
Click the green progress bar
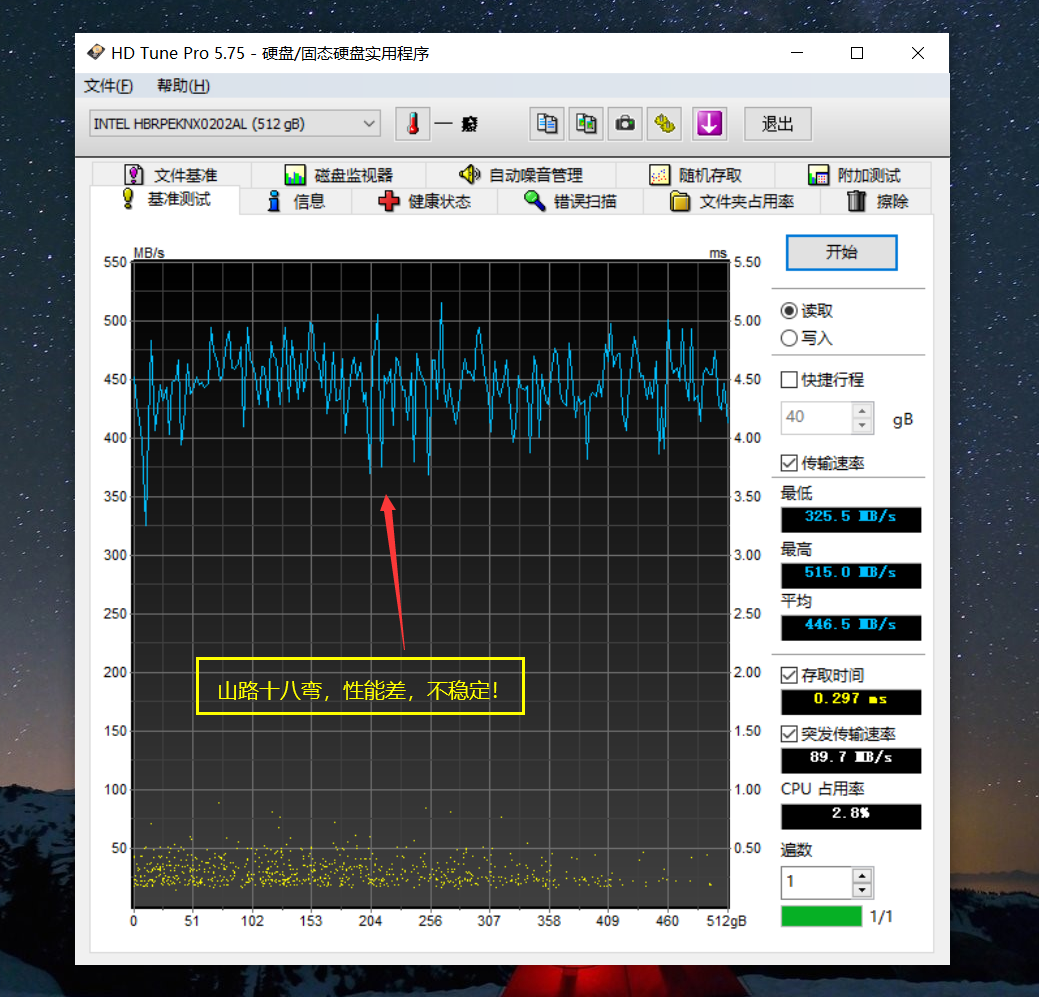(x=822, y=916)
